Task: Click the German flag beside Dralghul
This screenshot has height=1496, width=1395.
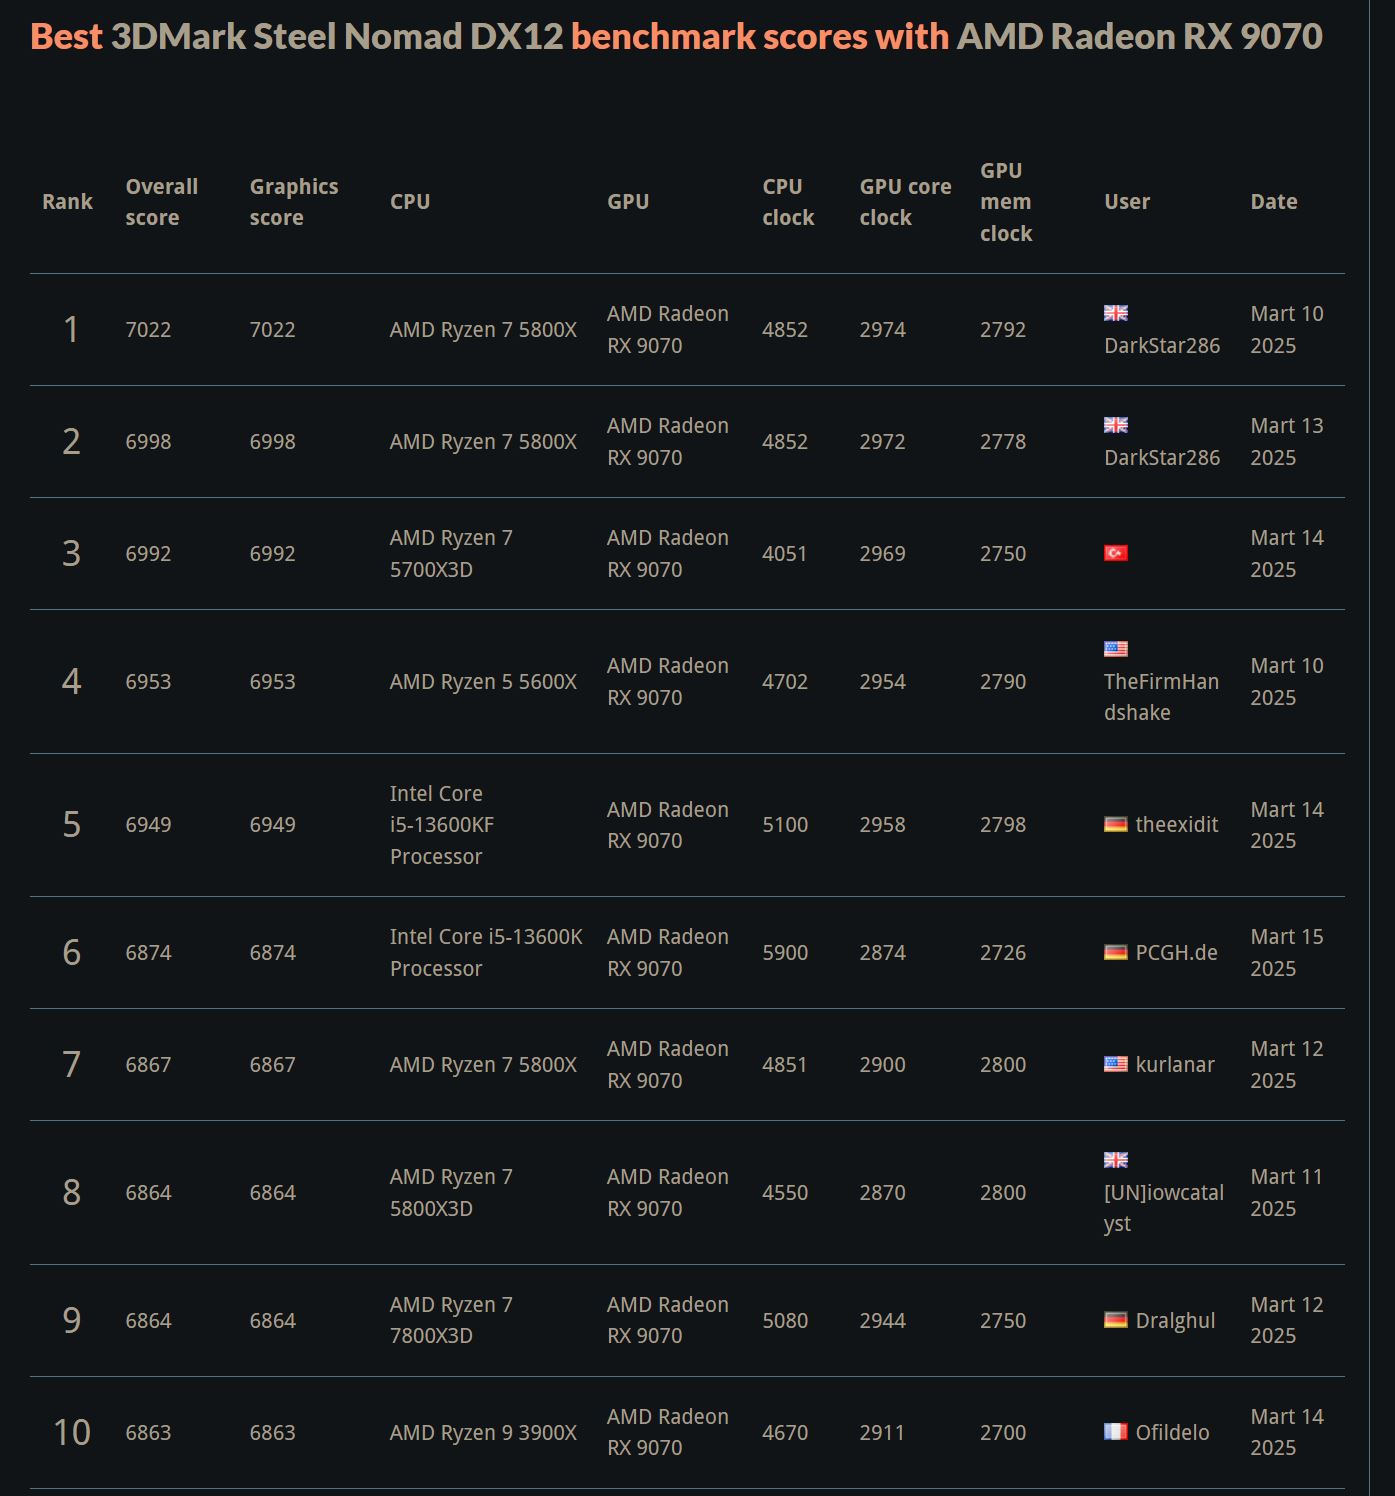Action: (x=1115, y=1320)
